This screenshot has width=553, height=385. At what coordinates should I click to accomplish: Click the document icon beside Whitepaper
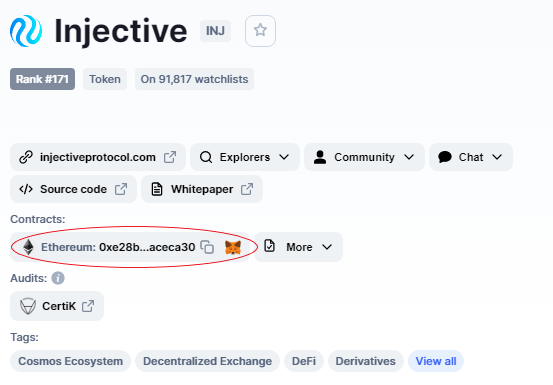(157, 189)
